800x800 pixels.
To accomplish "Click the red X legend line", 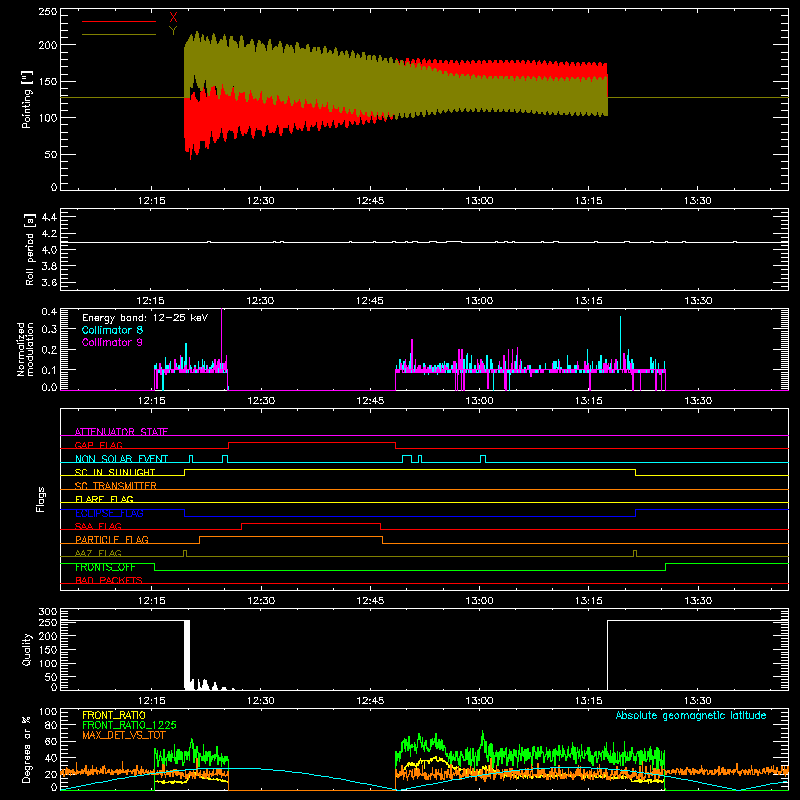I will tap(119, 21).
